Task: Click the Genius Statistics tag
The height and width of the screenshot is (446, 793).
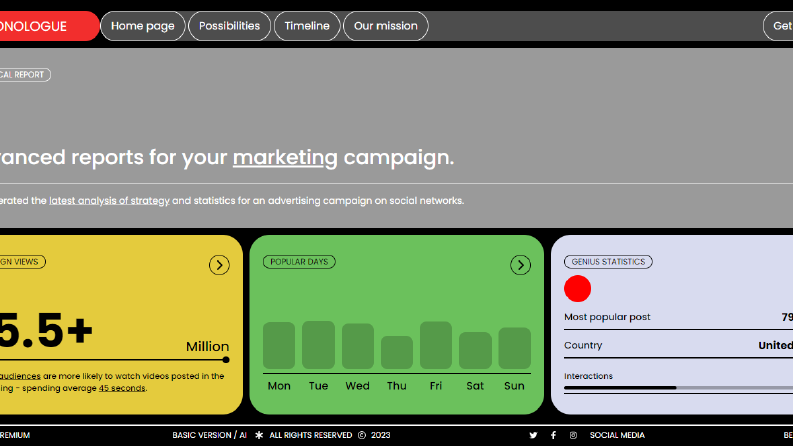Action: [608, 262]
